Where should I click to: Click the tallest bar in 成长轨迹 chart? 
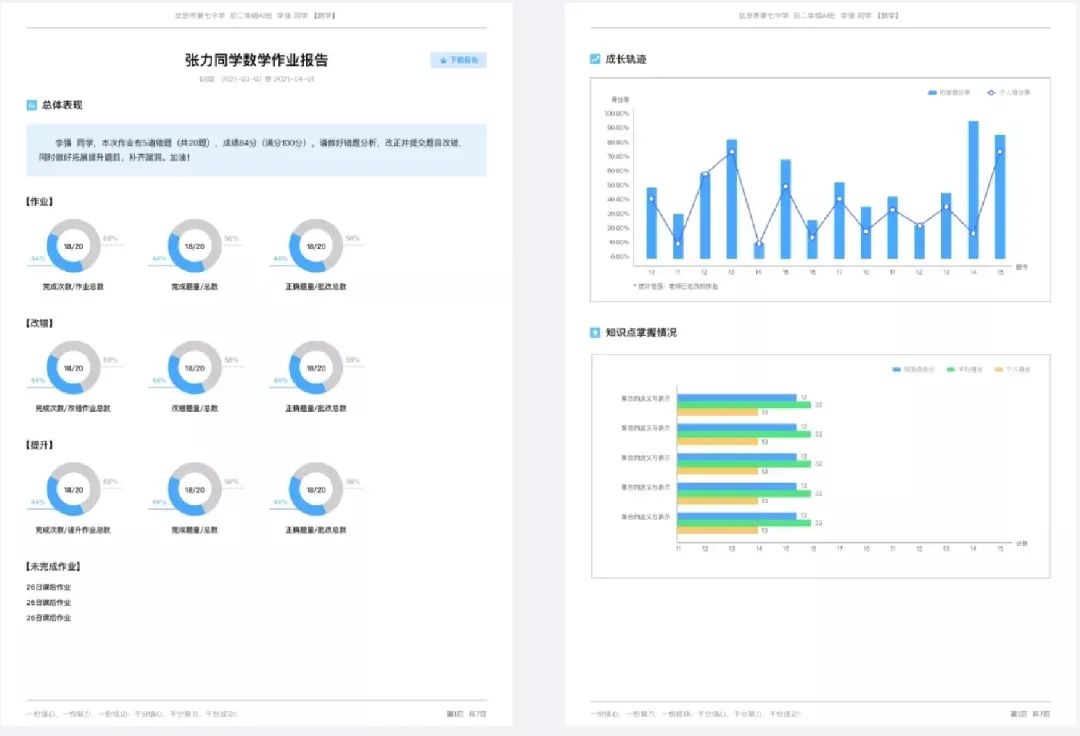(x=973, y=190)
